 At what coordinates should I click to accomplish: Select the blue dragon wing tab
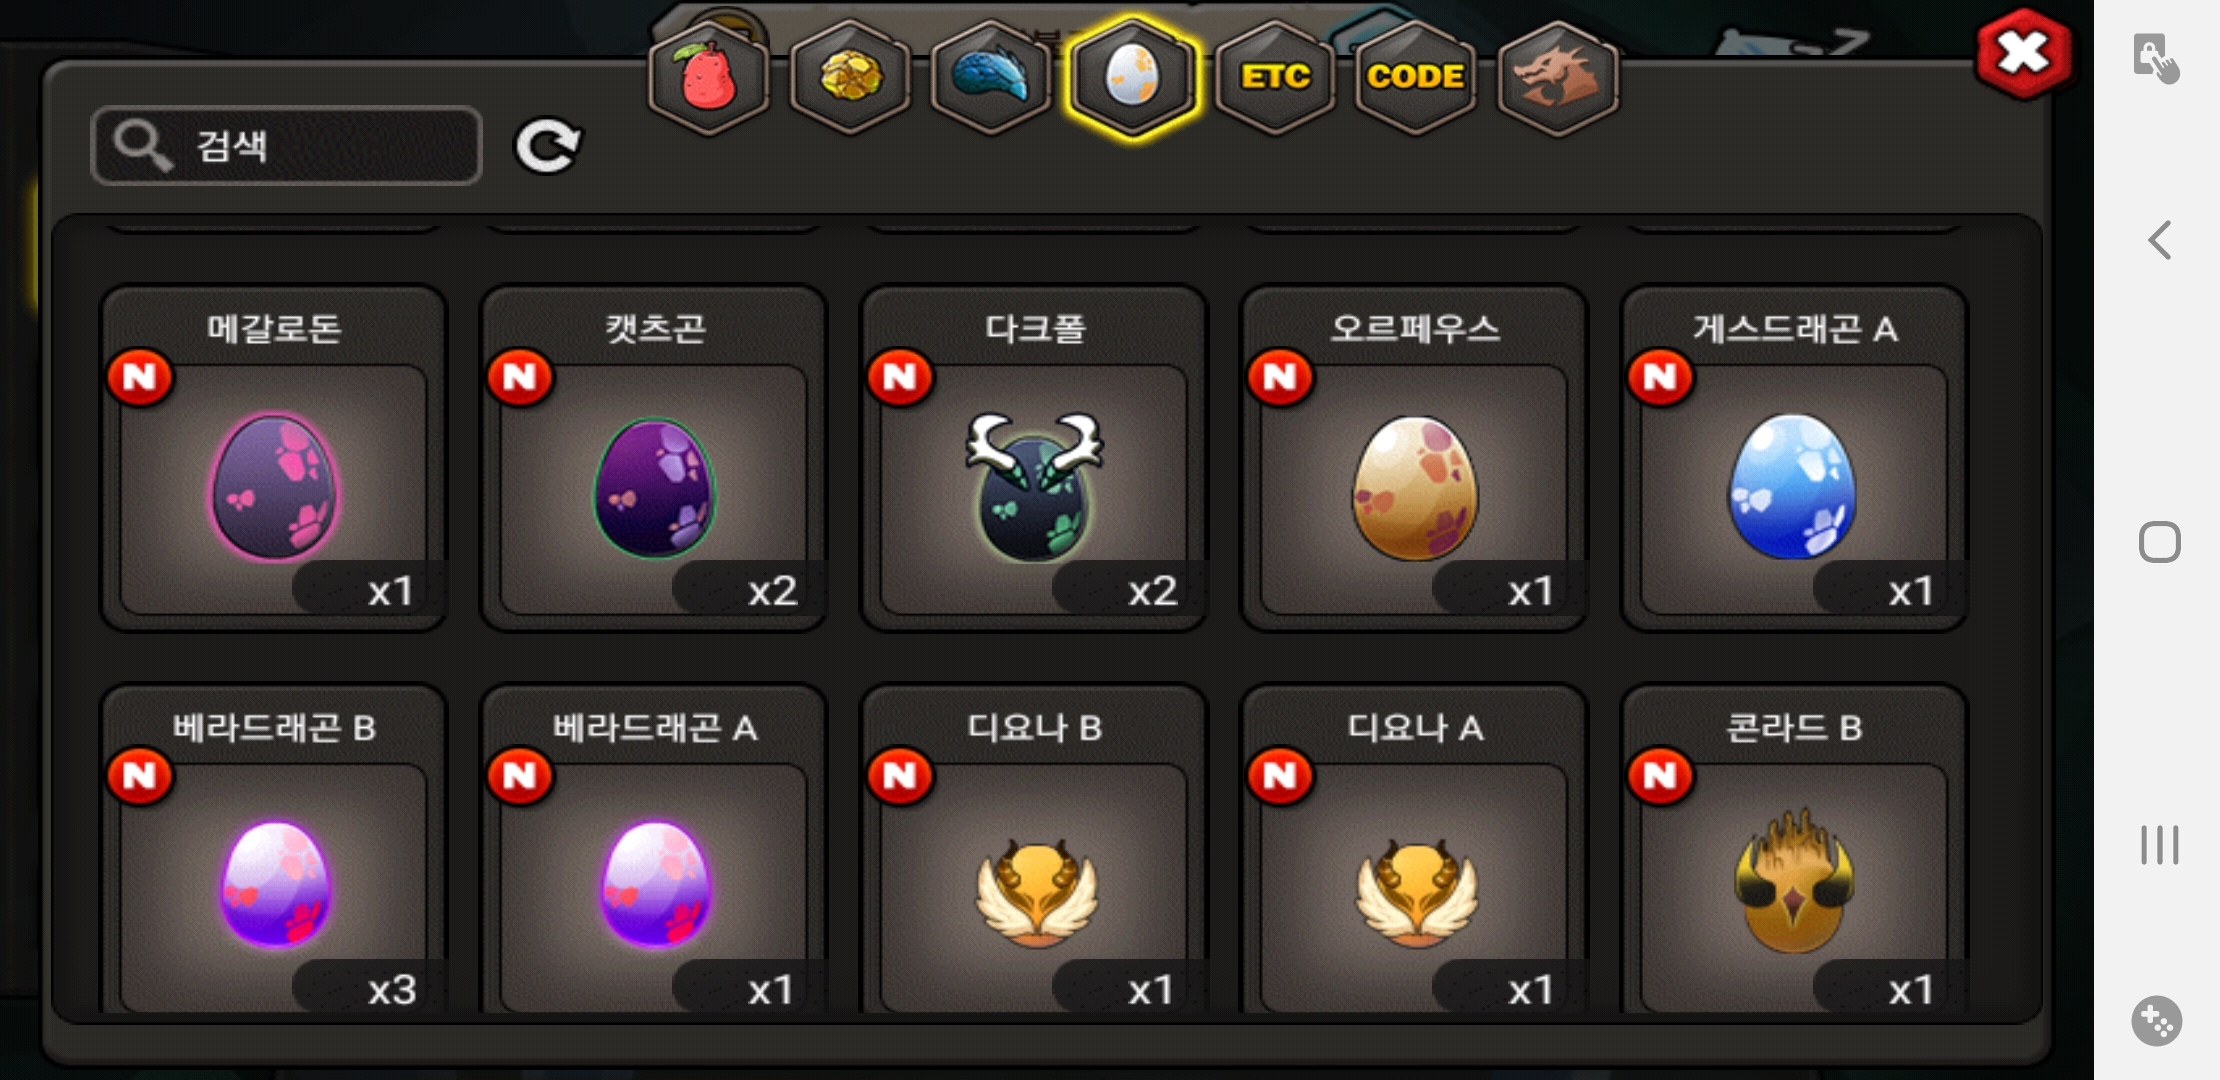click(991, 78)
